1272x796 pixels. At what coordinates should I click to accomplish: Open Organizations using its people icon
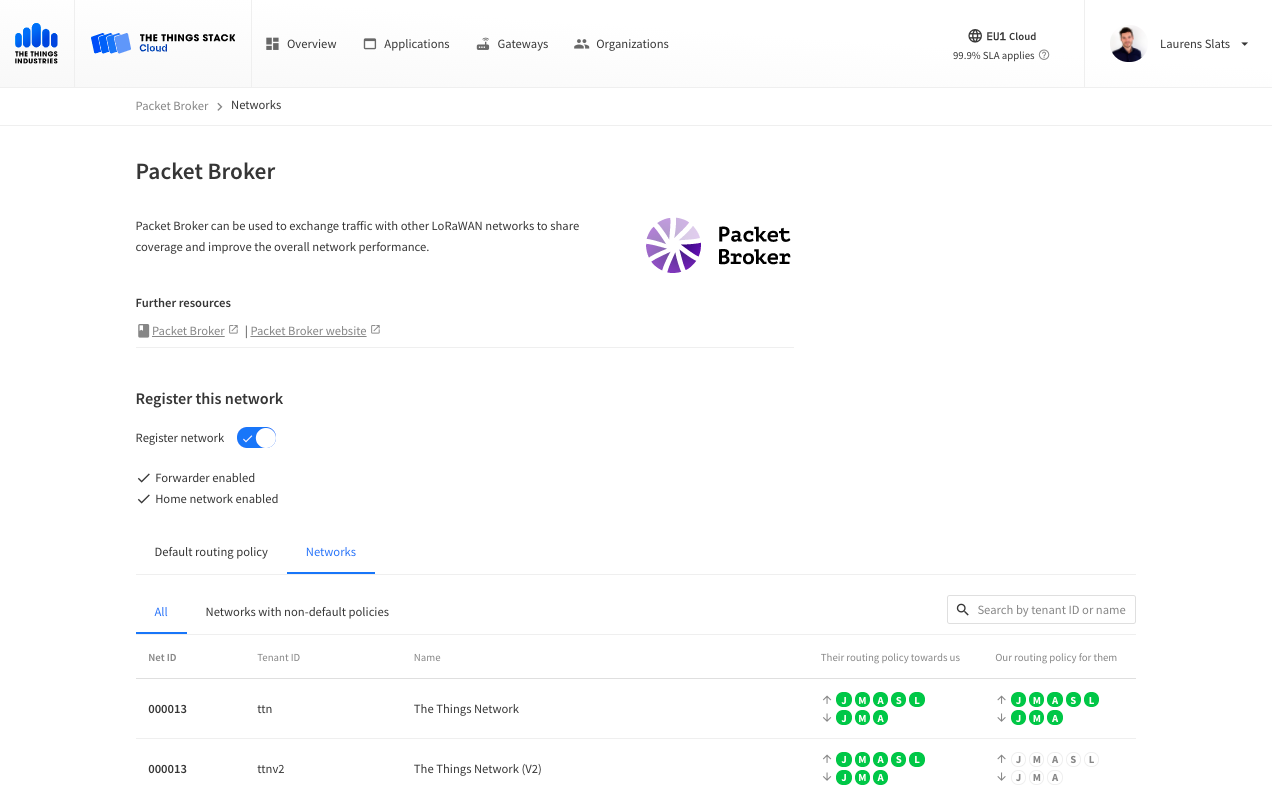(580, 43)
